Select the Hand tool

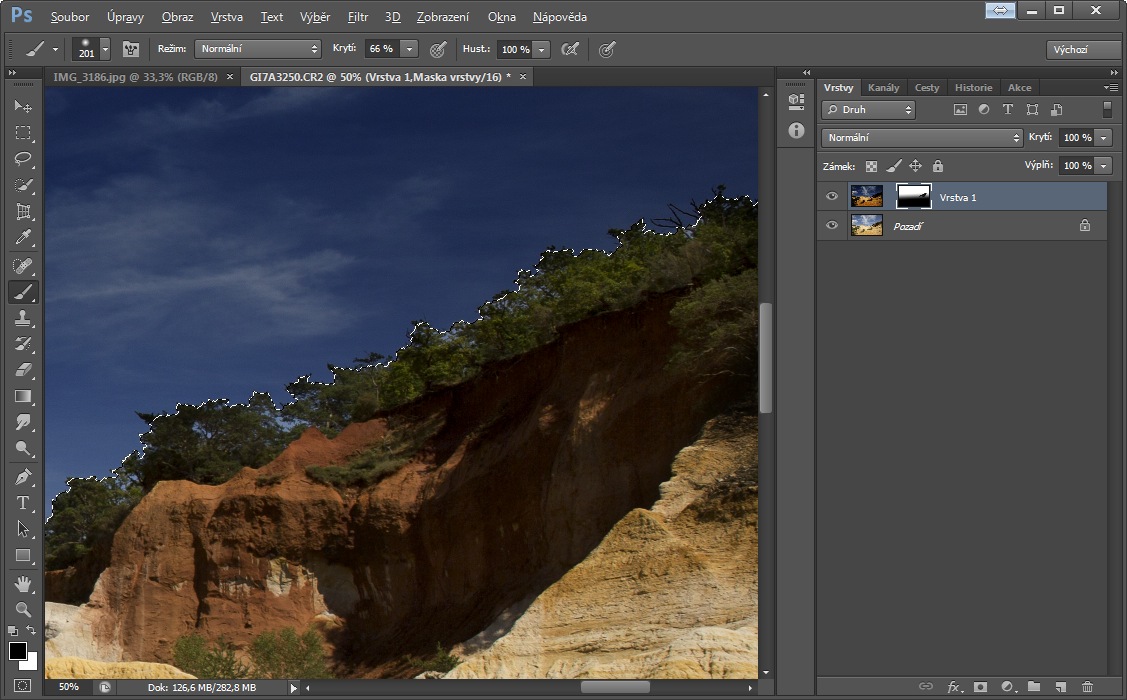(x=23, y=583)
